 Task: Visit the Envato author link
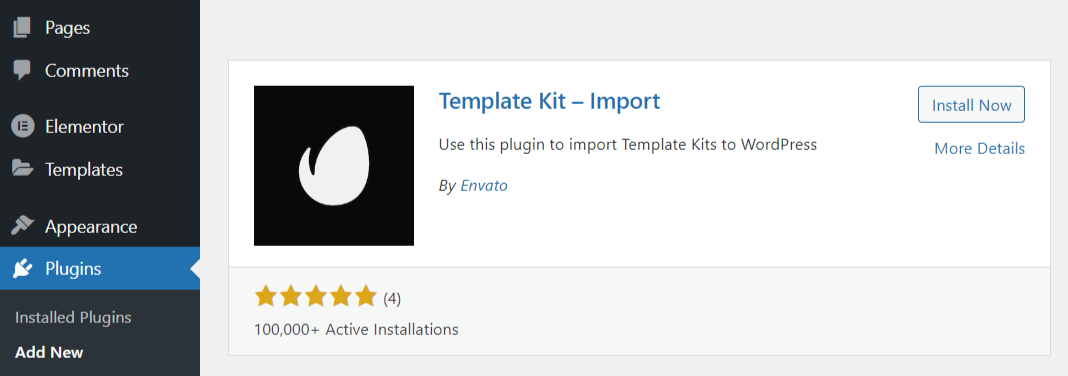click(484, 185)
